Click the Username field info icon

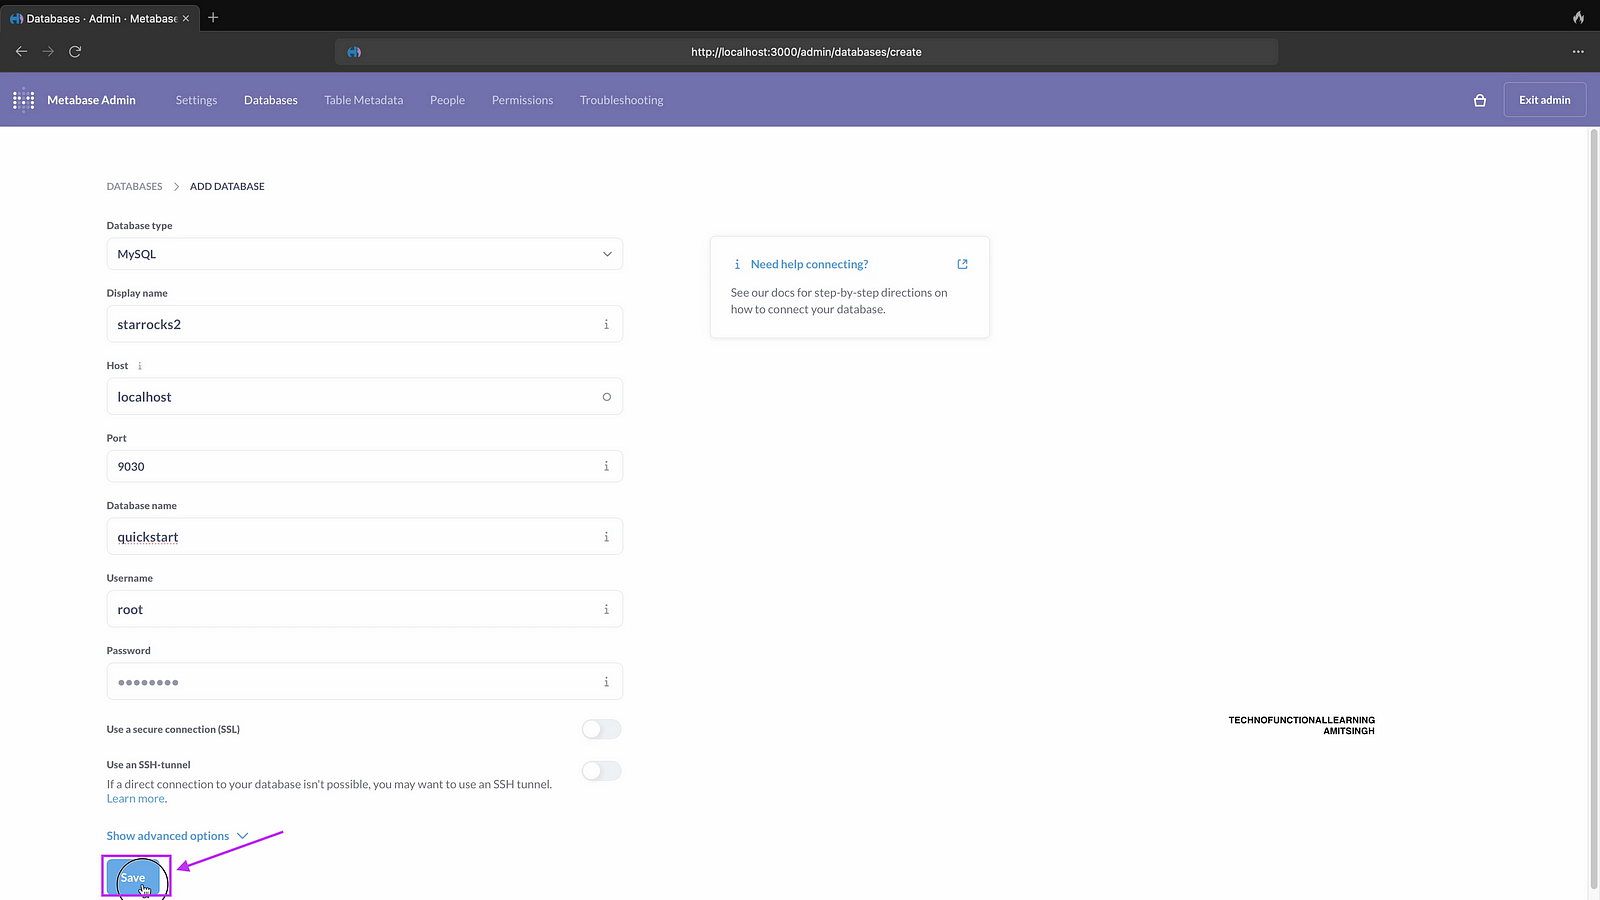(606, 609)
